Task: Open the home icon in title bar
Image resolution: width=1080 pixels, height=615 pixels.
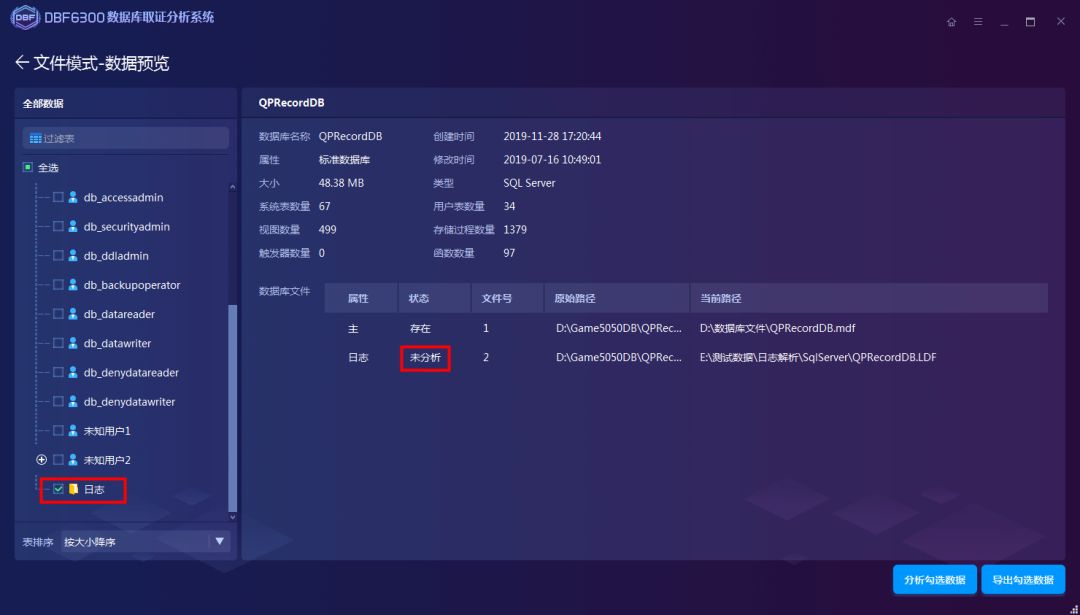Action: coord(951,22)
